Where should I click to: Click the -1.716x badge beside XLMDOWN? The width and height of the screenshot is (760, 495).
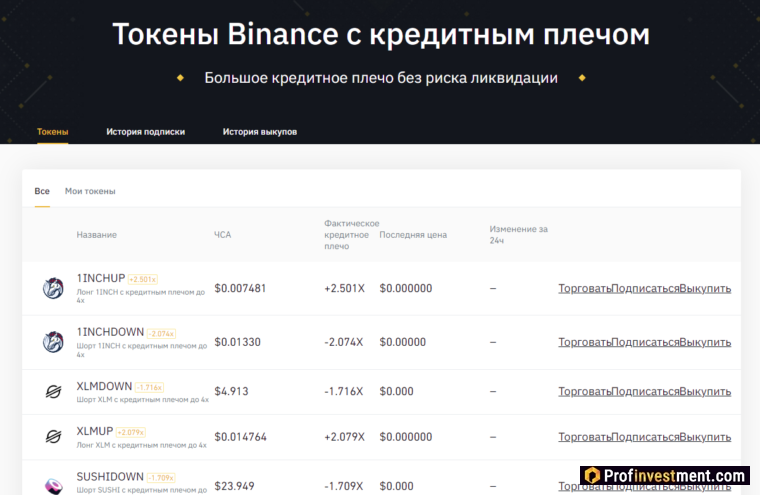(149, 387)
